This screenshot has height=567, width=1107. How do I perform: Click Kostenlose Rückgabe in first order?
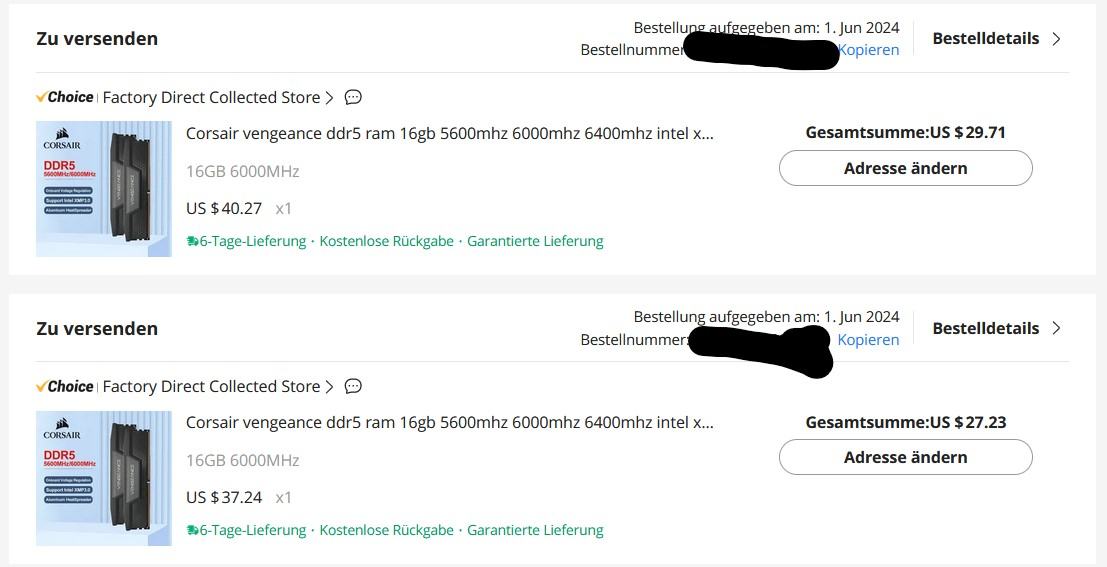pyautogui.click(x=386, y=241)
